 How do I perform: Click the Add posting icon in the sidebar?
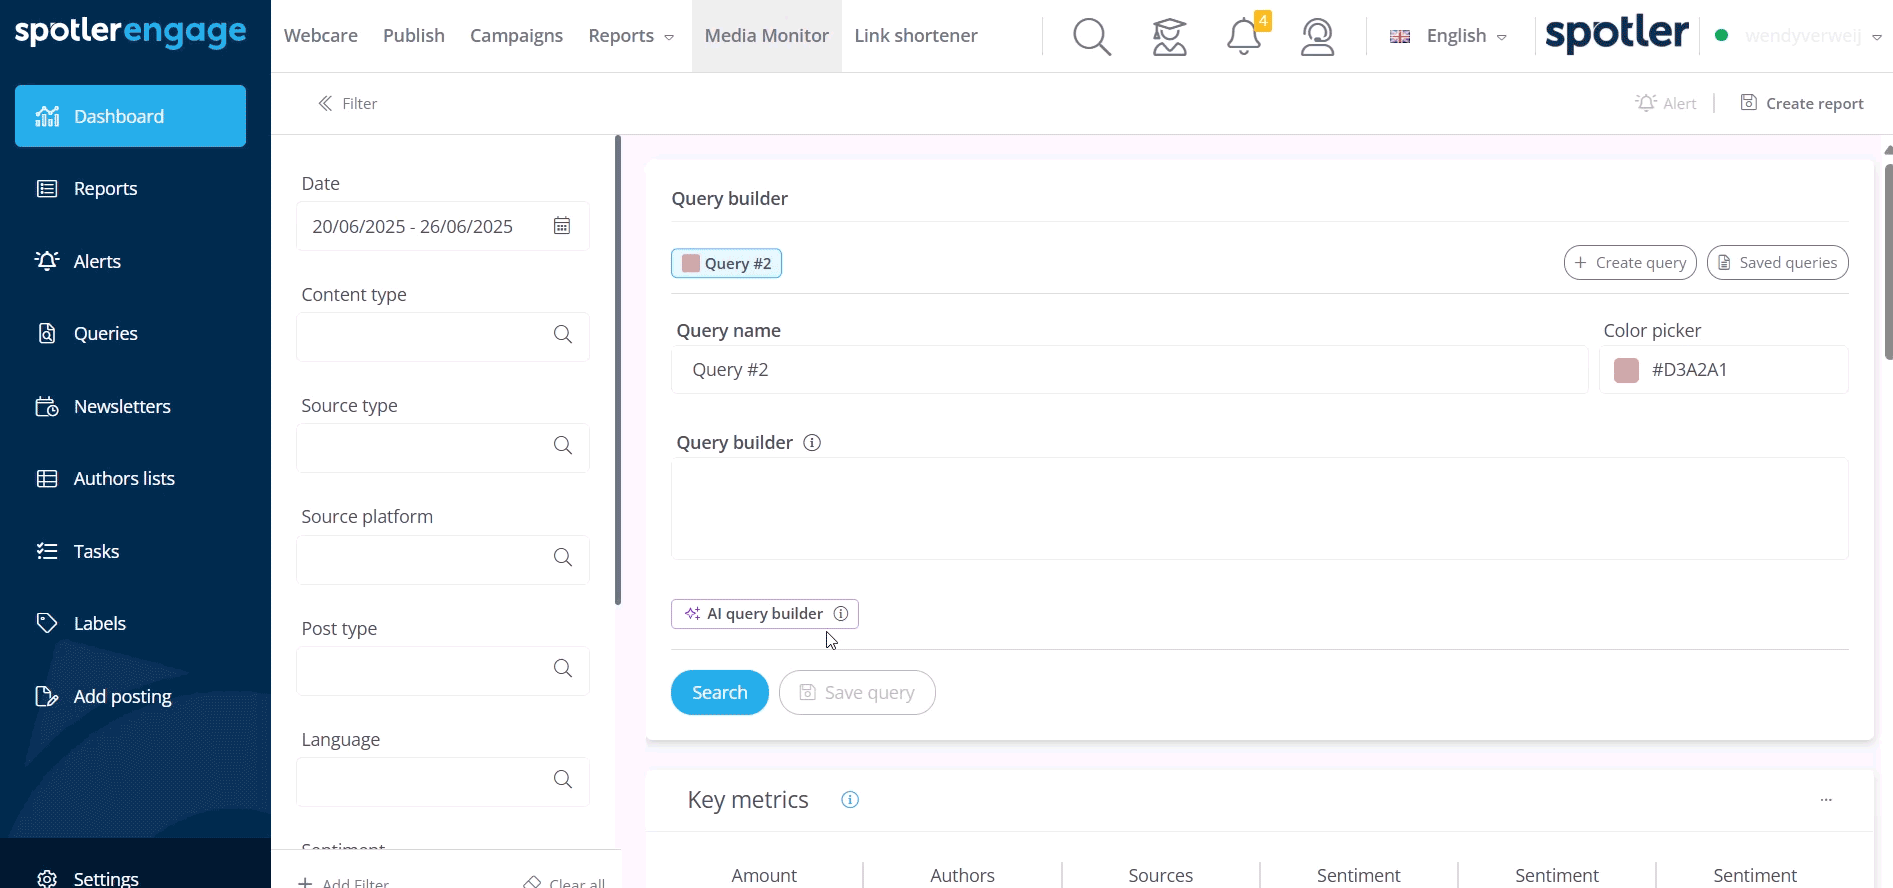47,696
